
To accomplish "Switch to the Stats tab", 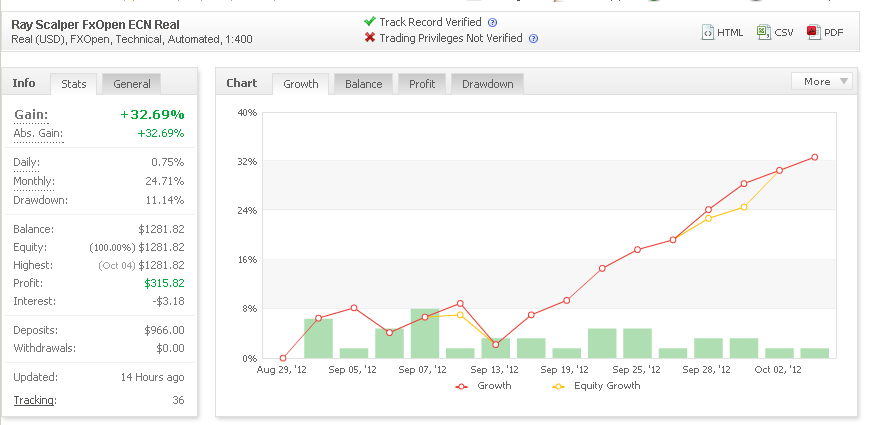I will point(73,84).
